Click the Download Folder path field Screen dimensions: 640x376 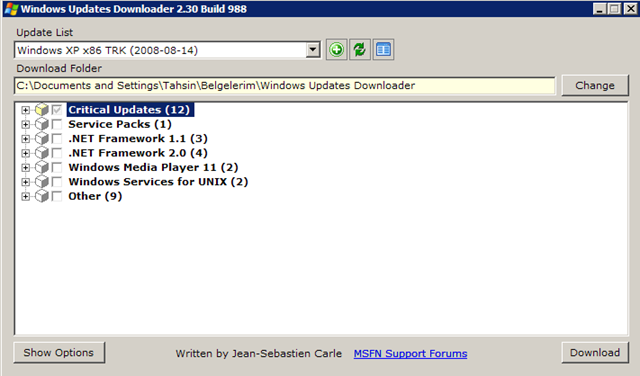tap(284, 85)
